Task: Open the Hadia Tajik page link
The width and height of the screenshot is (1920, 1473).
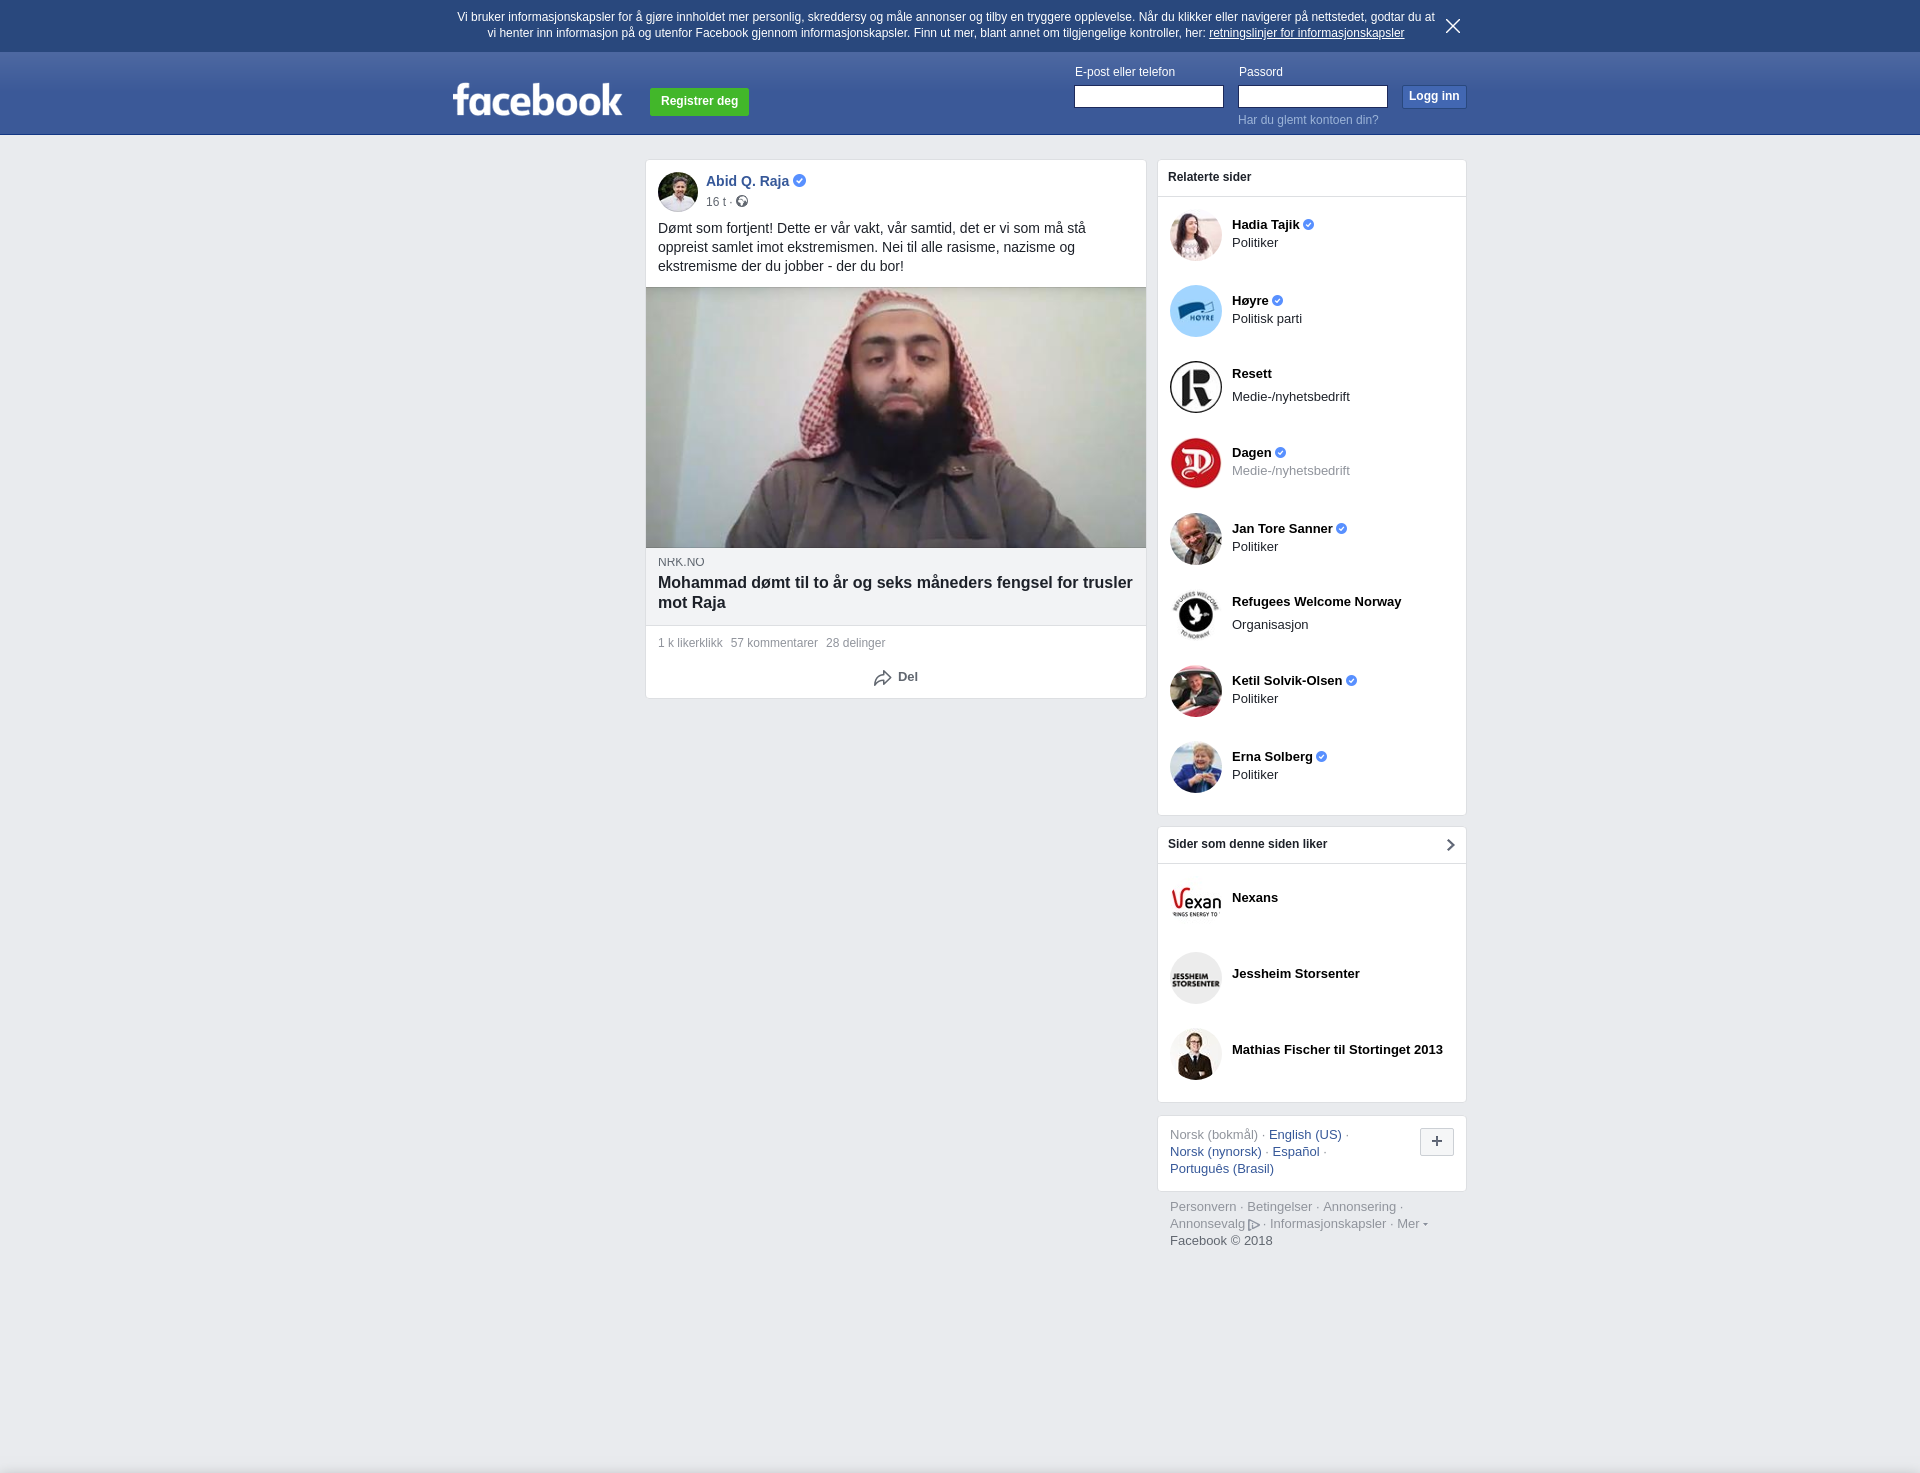Action: pos(1265,225)
